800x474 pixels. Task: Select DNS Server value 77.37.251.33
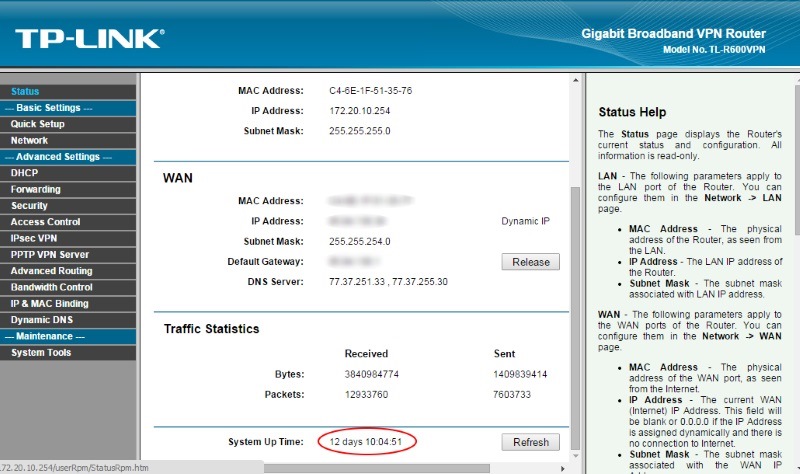coord(357,282)
